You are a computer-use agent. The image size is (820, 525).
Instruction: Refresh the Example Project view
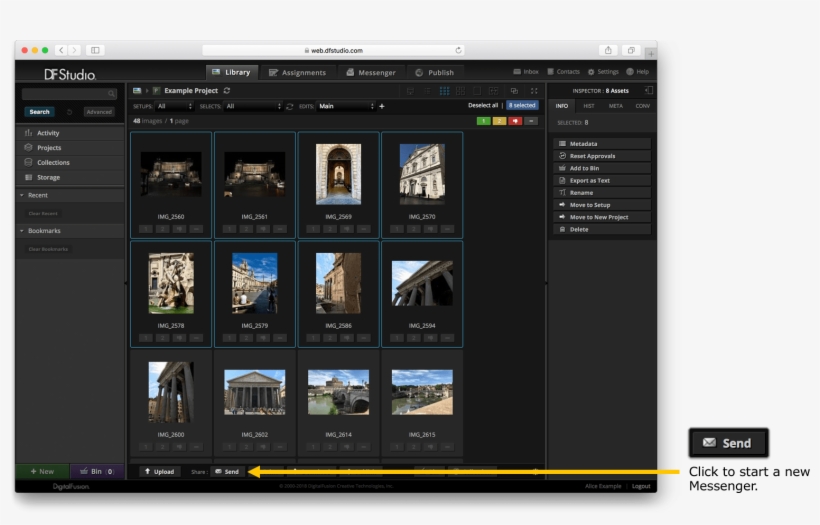pos(227,90)
